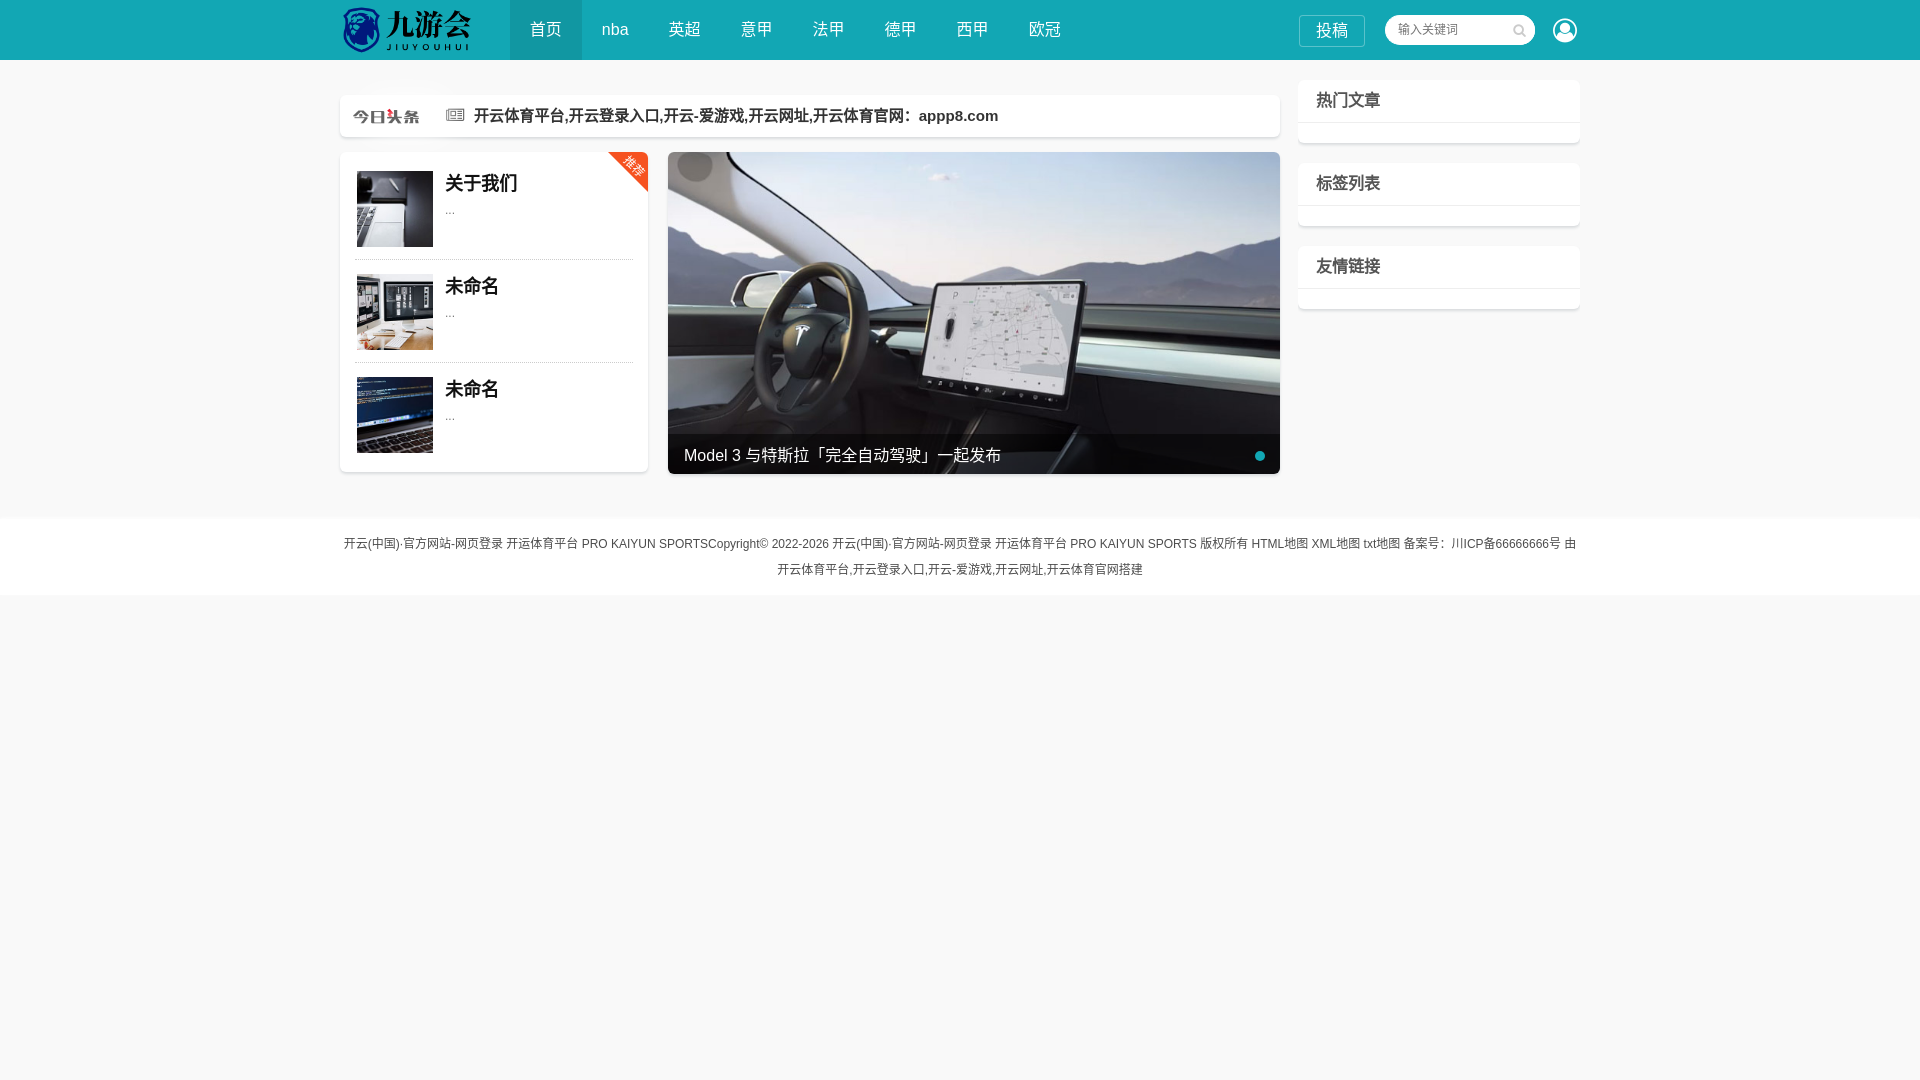Click the 热门文章 sidebar heading
The height and width of the screenshot is (1080, 1920).
1348,100
